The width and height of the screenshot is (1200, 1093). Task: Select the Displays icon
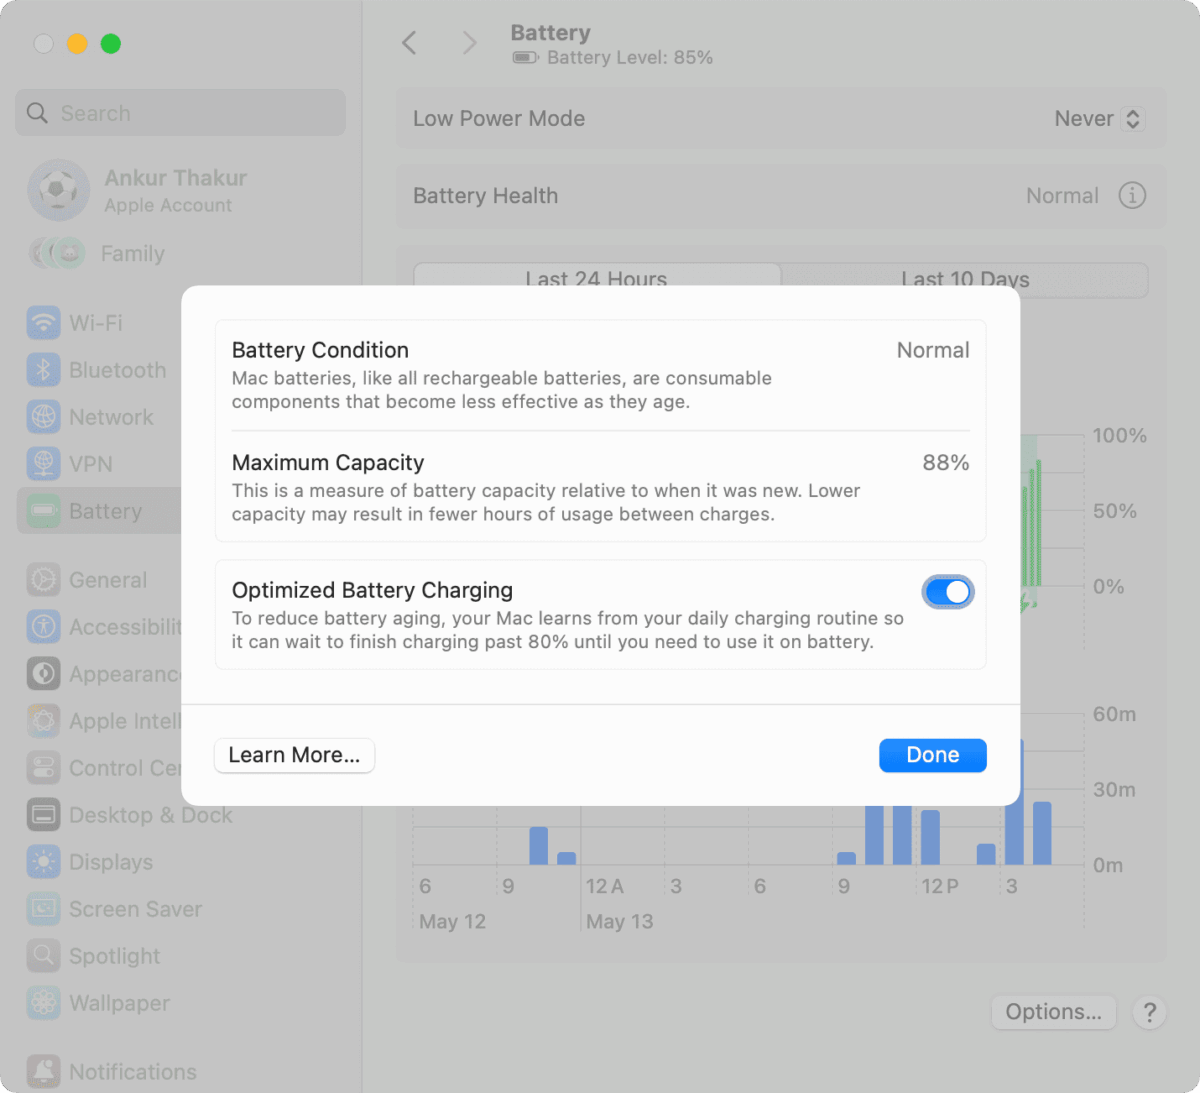pyautogui.click(x=44, y=862)
